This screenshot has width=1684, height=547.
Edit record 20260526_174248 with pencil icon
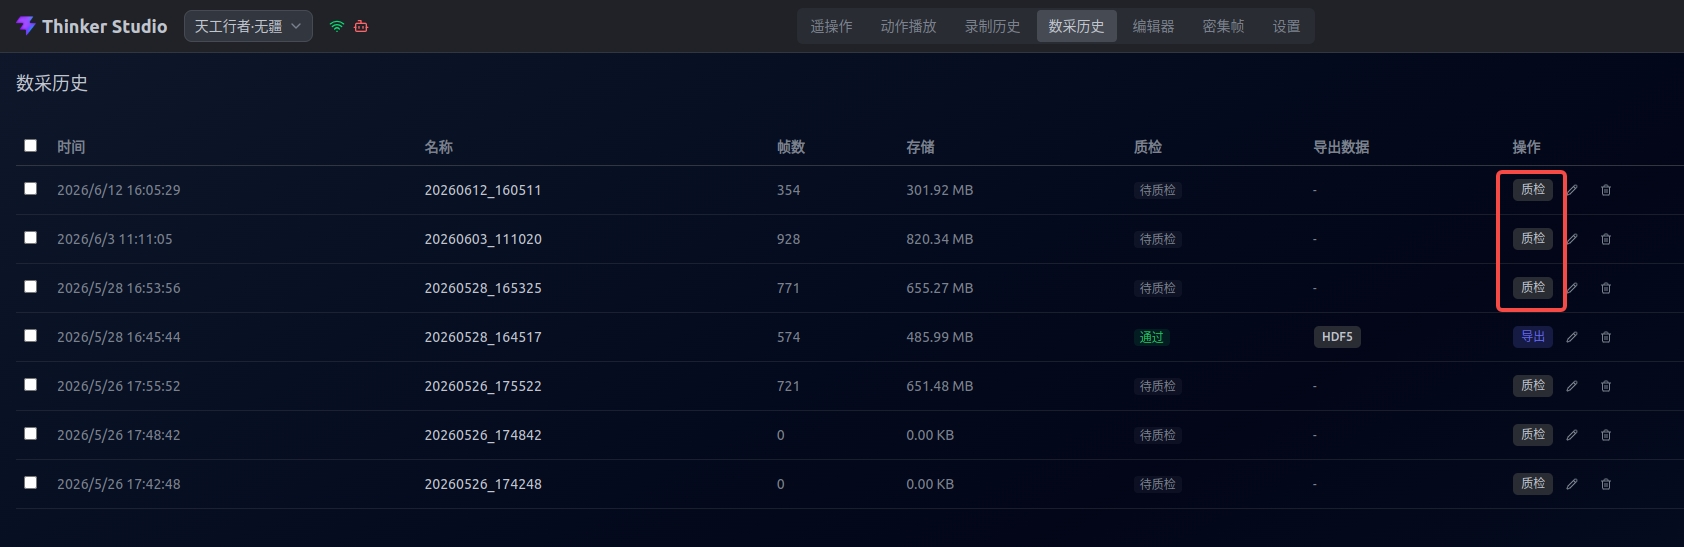pos(1572,484)
